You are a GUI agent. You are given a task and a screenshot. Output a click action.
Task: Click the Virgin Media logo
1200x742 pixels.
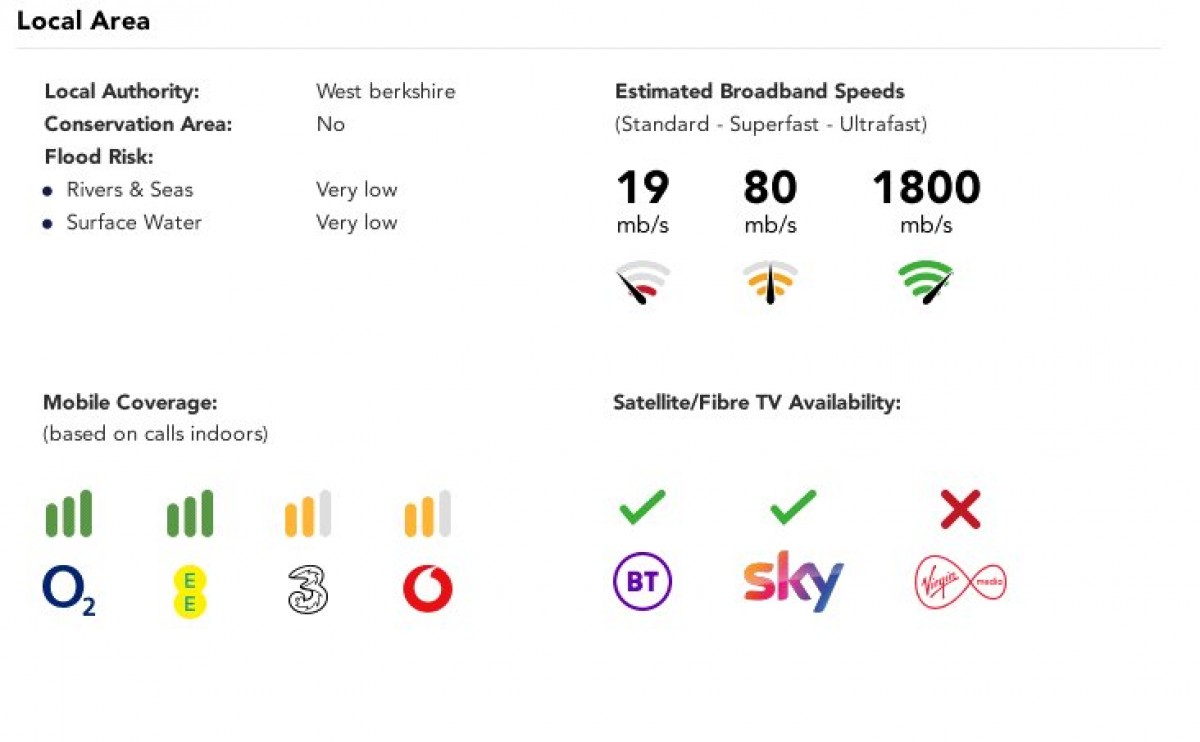click(960, 581)
